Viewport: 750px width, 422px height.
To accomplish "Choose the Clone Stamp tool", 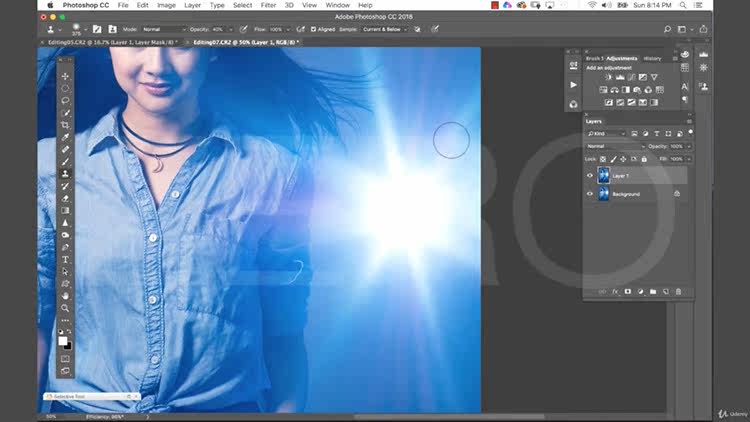I will click(x=66, y=174).
